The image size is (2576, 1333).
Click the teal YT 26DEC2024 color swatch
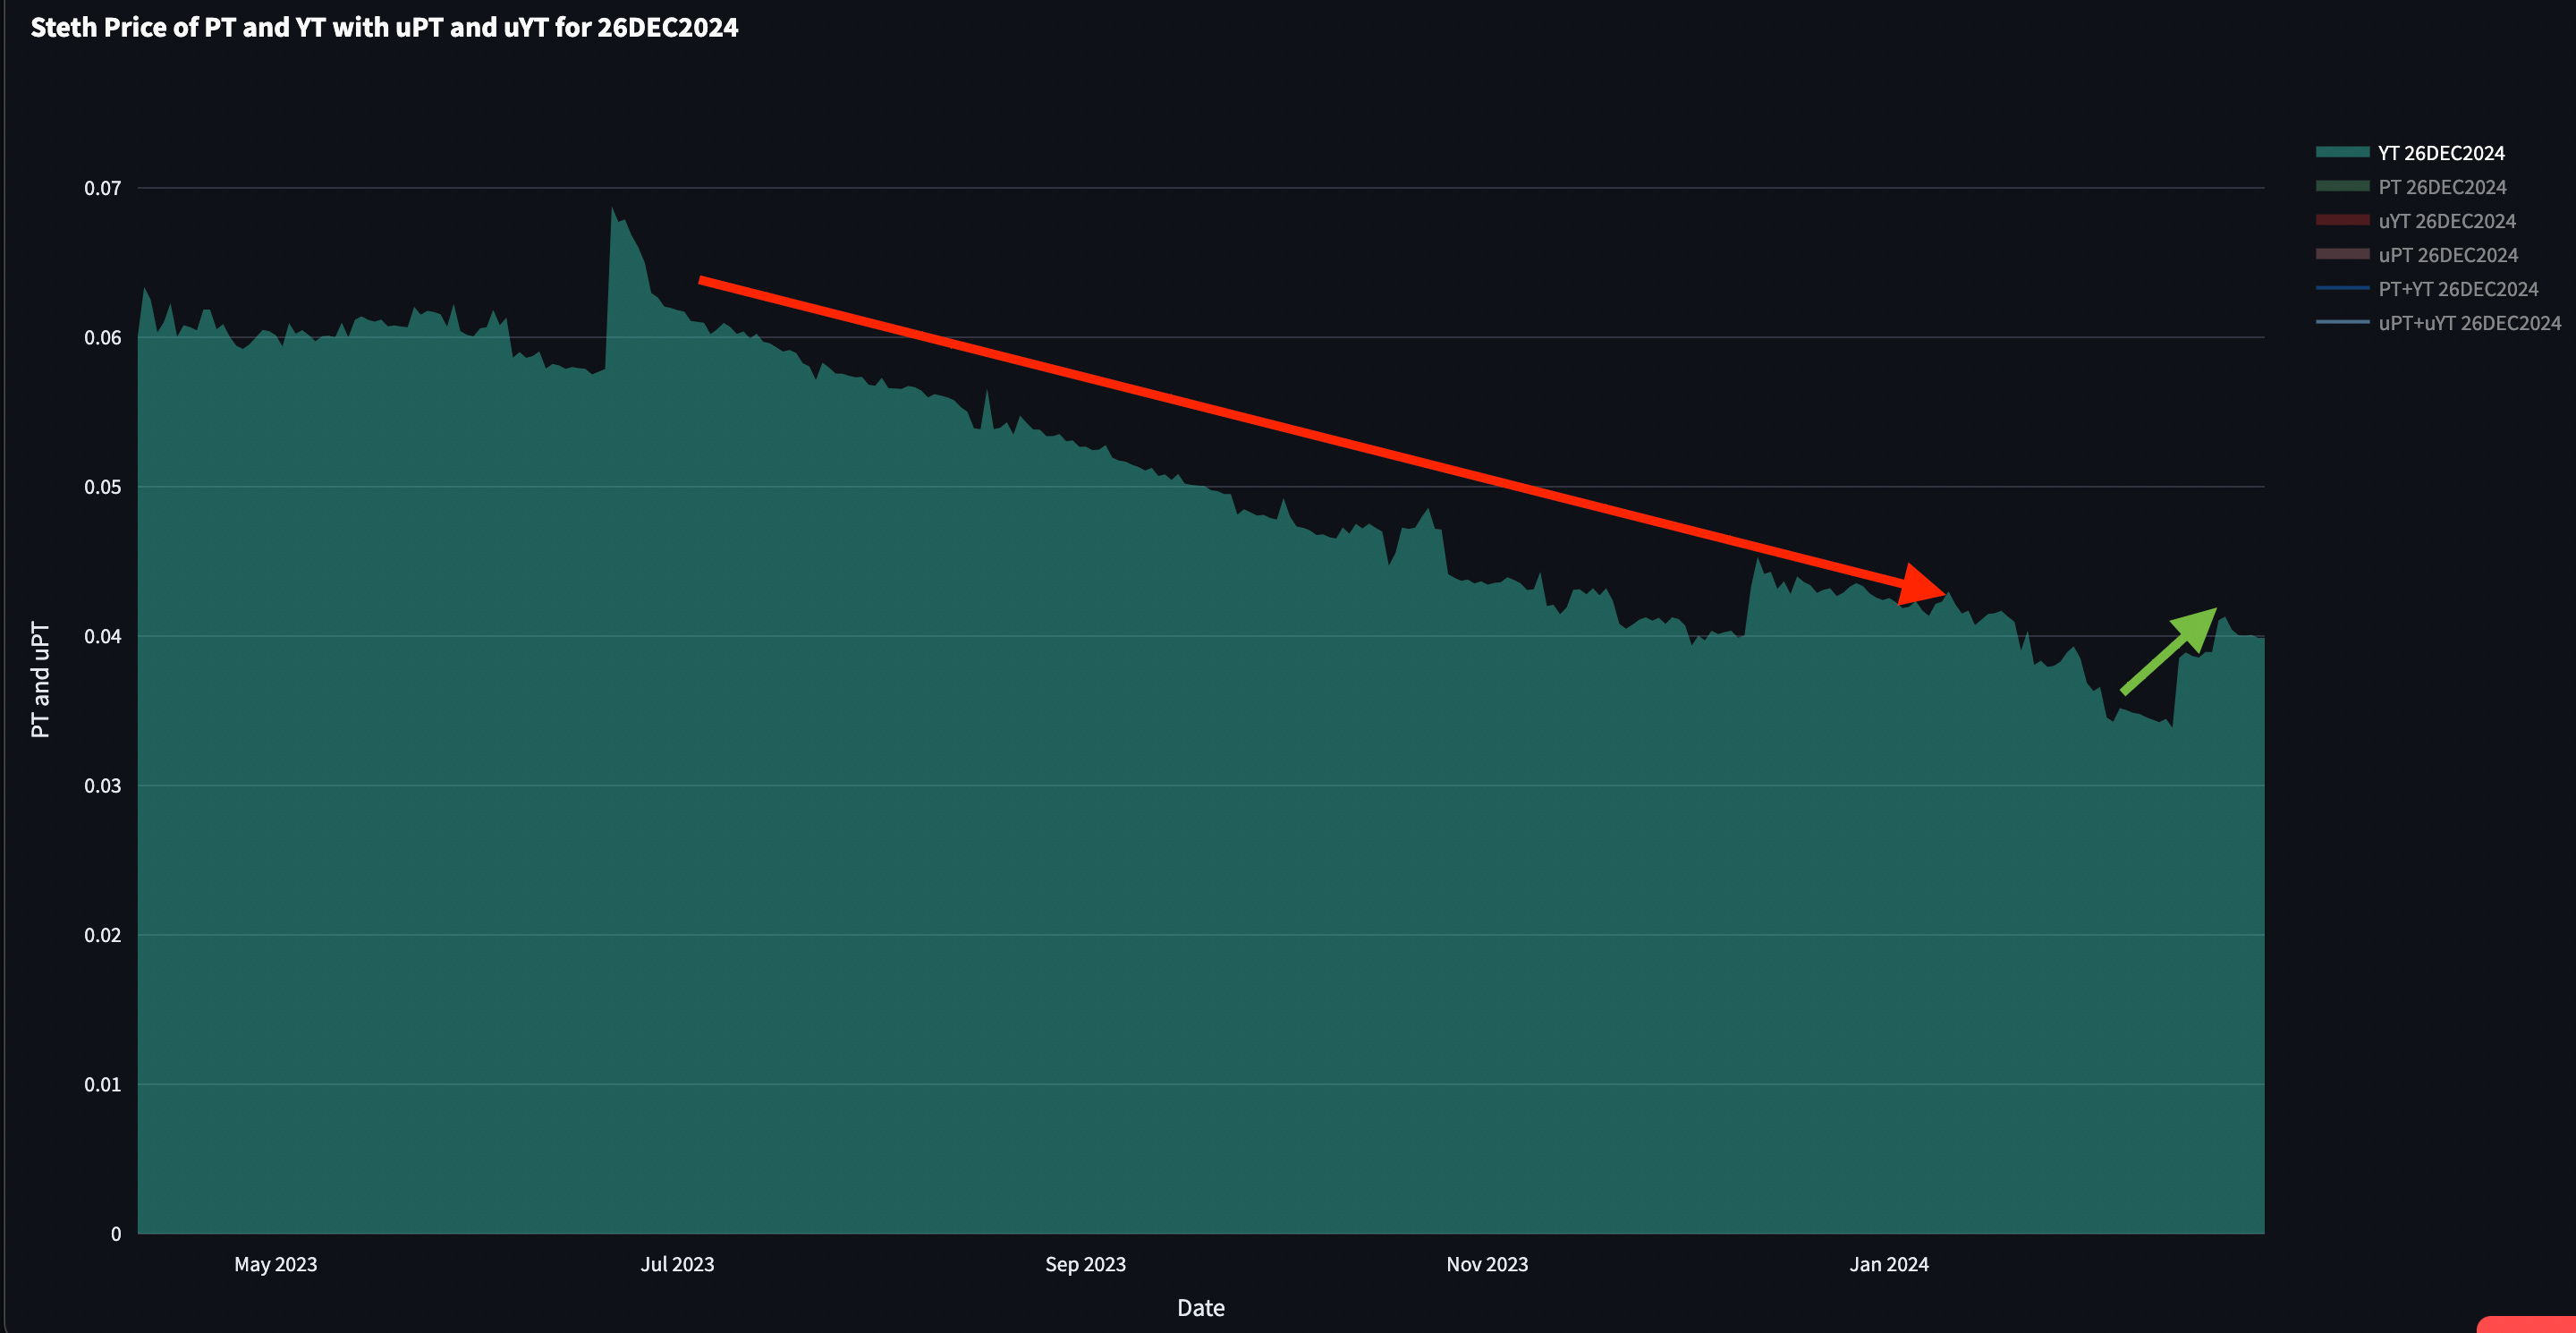click(2342, 152)
